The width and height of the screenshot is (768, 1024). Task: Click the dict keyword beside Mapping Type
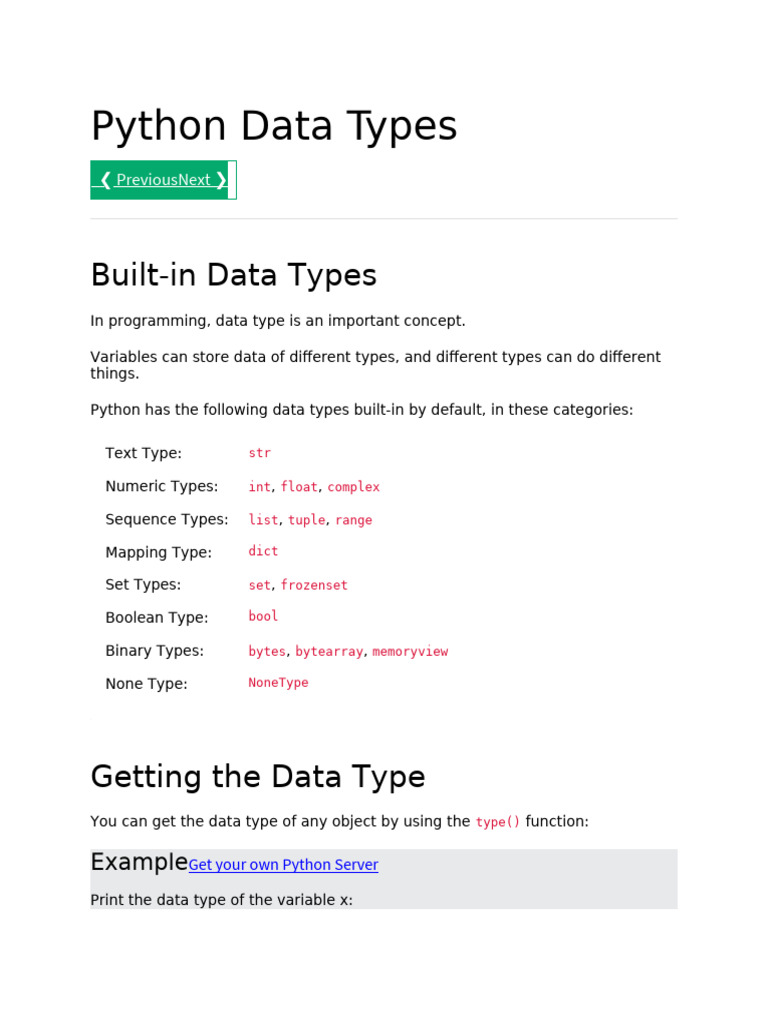(x=263, y=551)
